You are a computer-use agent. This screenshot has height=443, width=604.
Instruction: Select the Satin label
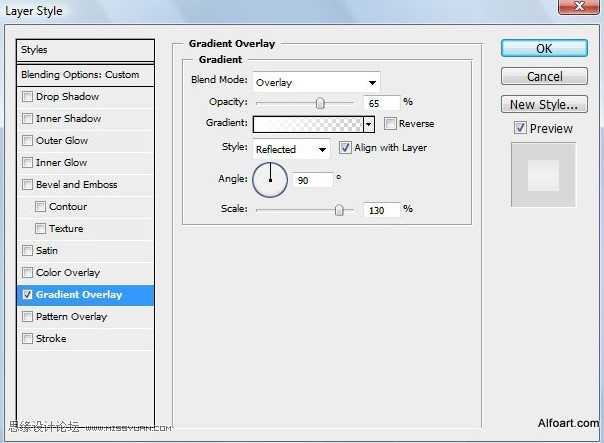(47, 250)
